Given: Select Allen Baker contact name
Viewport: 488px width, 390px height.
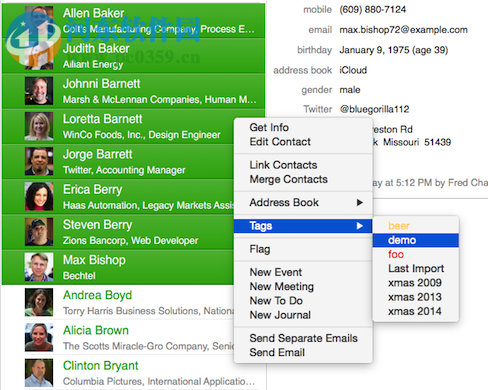Looking at the screenshot, I should [x=94, y=13].
